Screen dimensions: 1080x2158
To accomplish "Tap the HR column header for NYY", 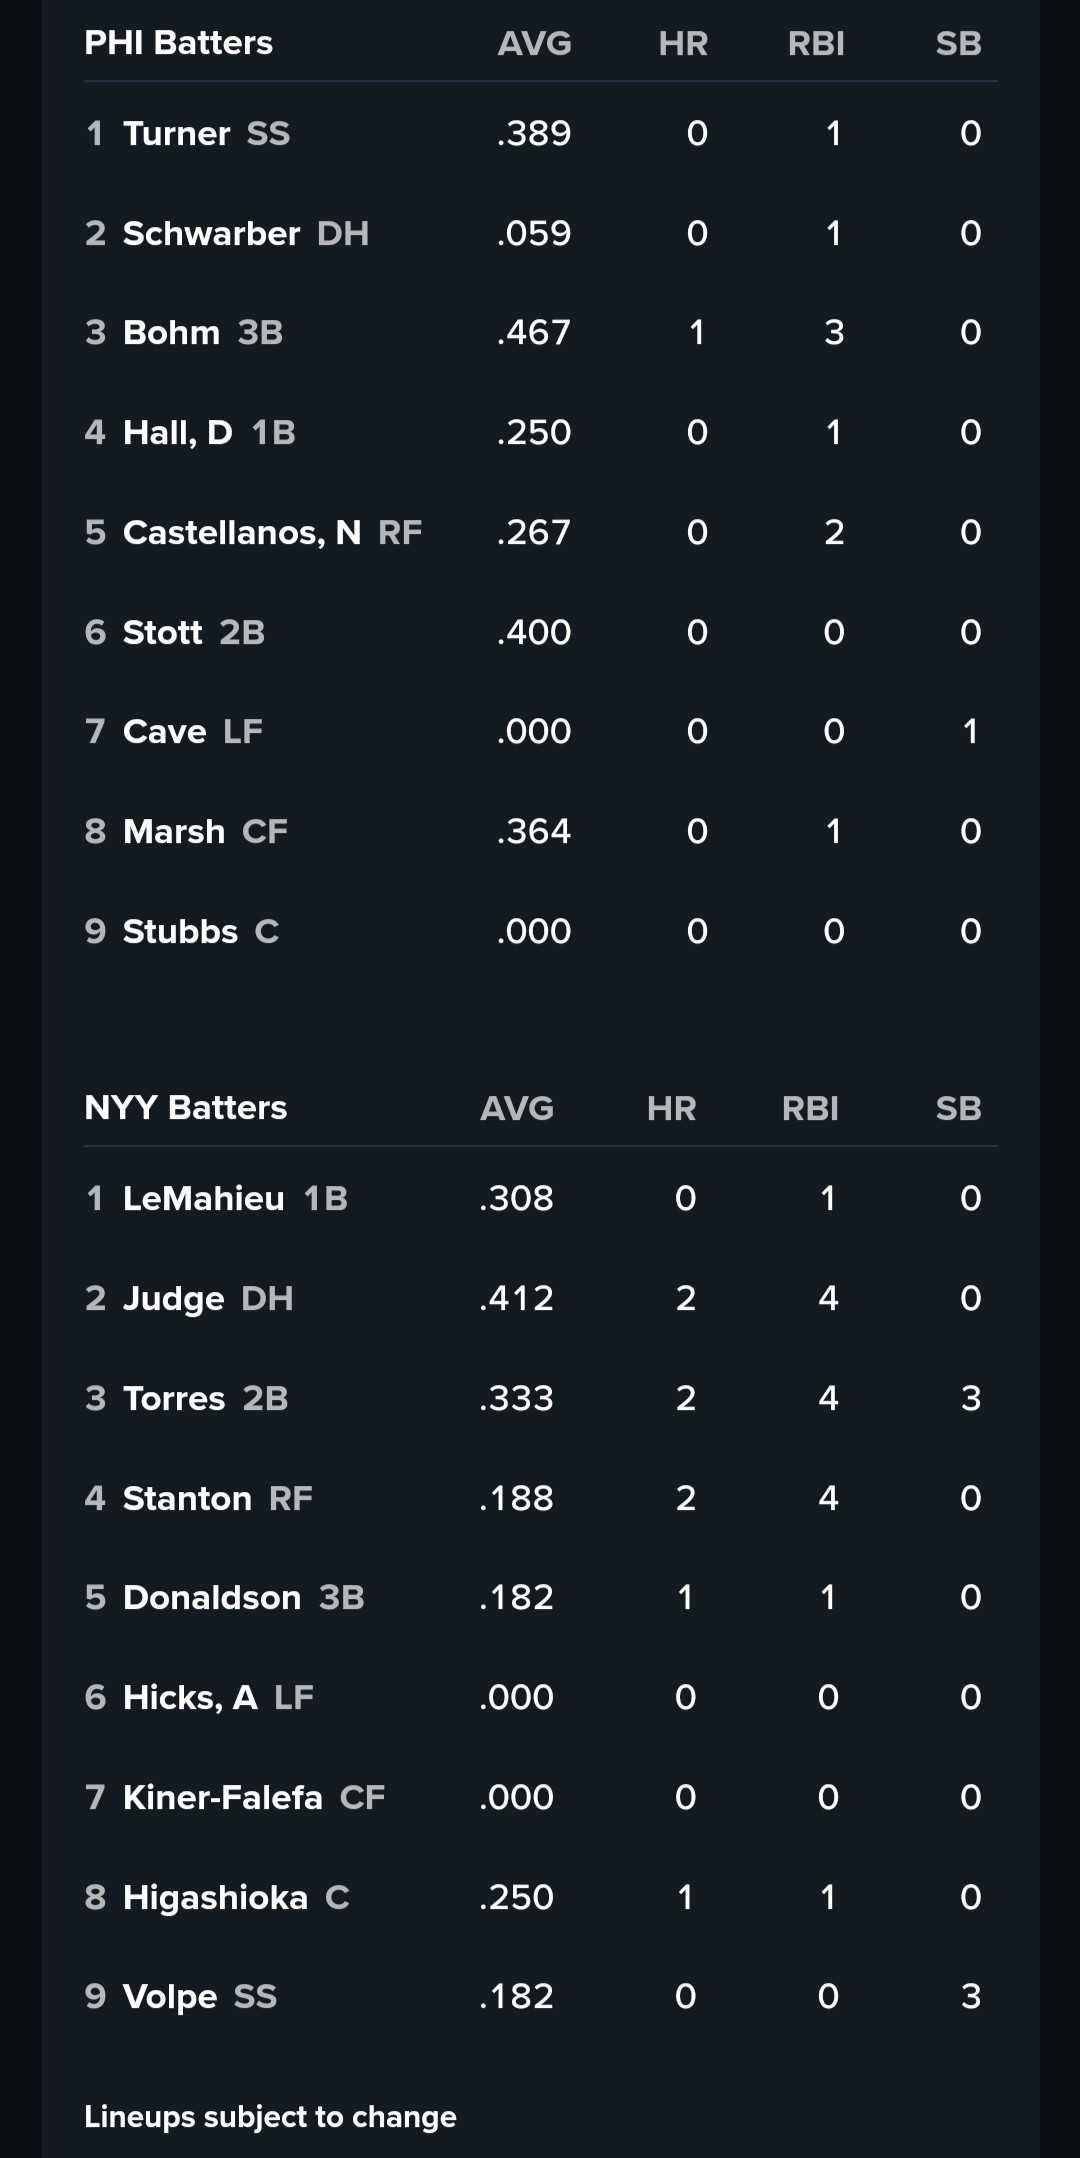I will point(671,1109).
